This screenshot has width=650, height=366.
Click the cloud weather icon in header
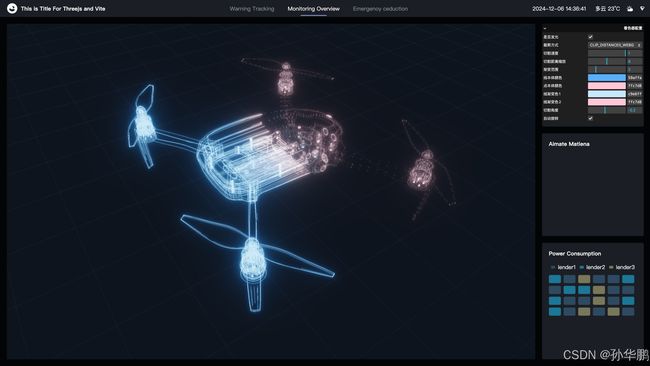click(x=630, y=9)
